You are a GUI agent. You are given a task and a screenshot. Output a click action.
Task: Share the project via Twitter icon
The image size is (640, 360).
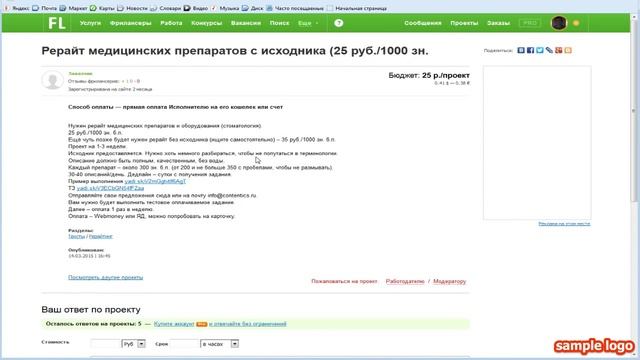coord(540,50)
